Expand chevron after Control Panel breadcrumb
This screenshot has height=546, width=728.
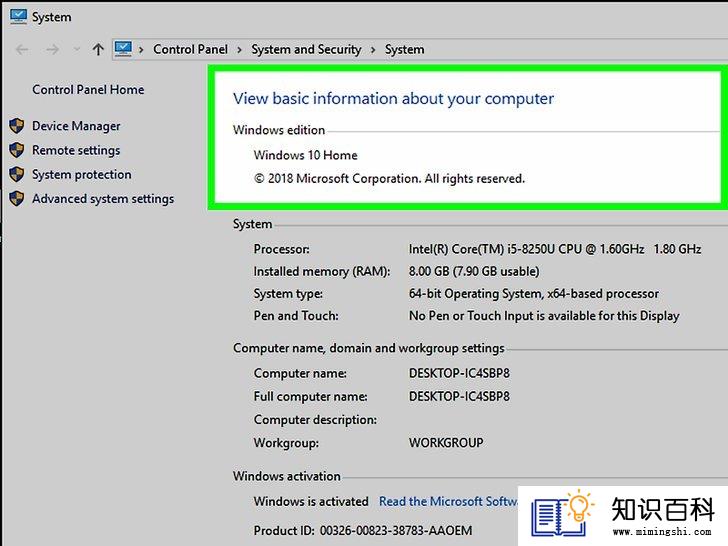point(240,50)
